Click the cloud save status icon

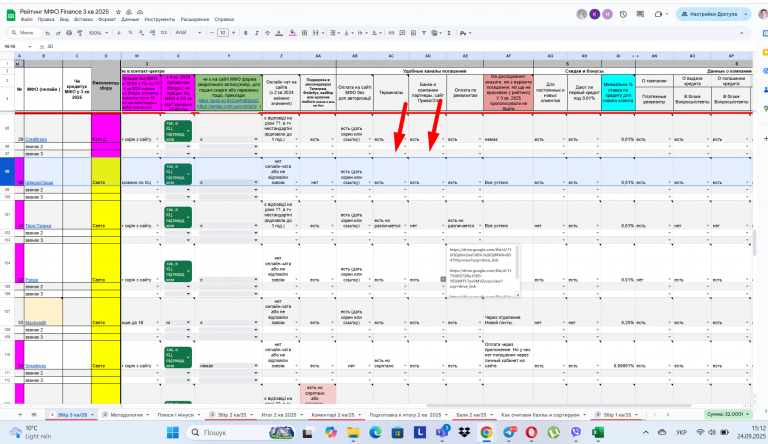coord(140,12)
